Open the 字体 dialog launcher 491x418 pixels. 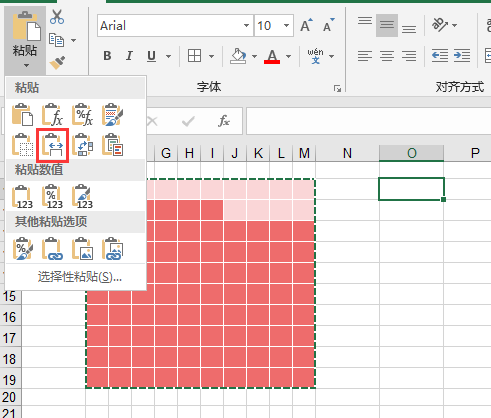coord(337,88)
